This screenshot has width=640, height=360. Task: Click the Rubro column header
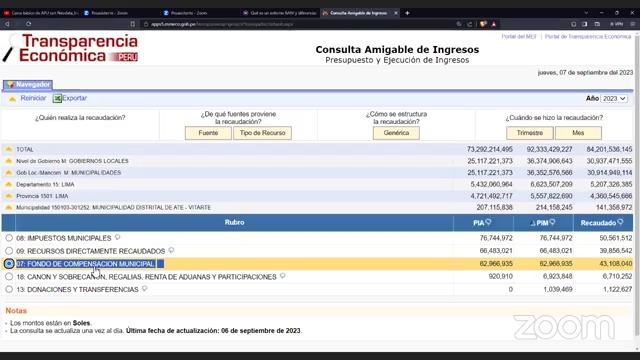(234, 222)
